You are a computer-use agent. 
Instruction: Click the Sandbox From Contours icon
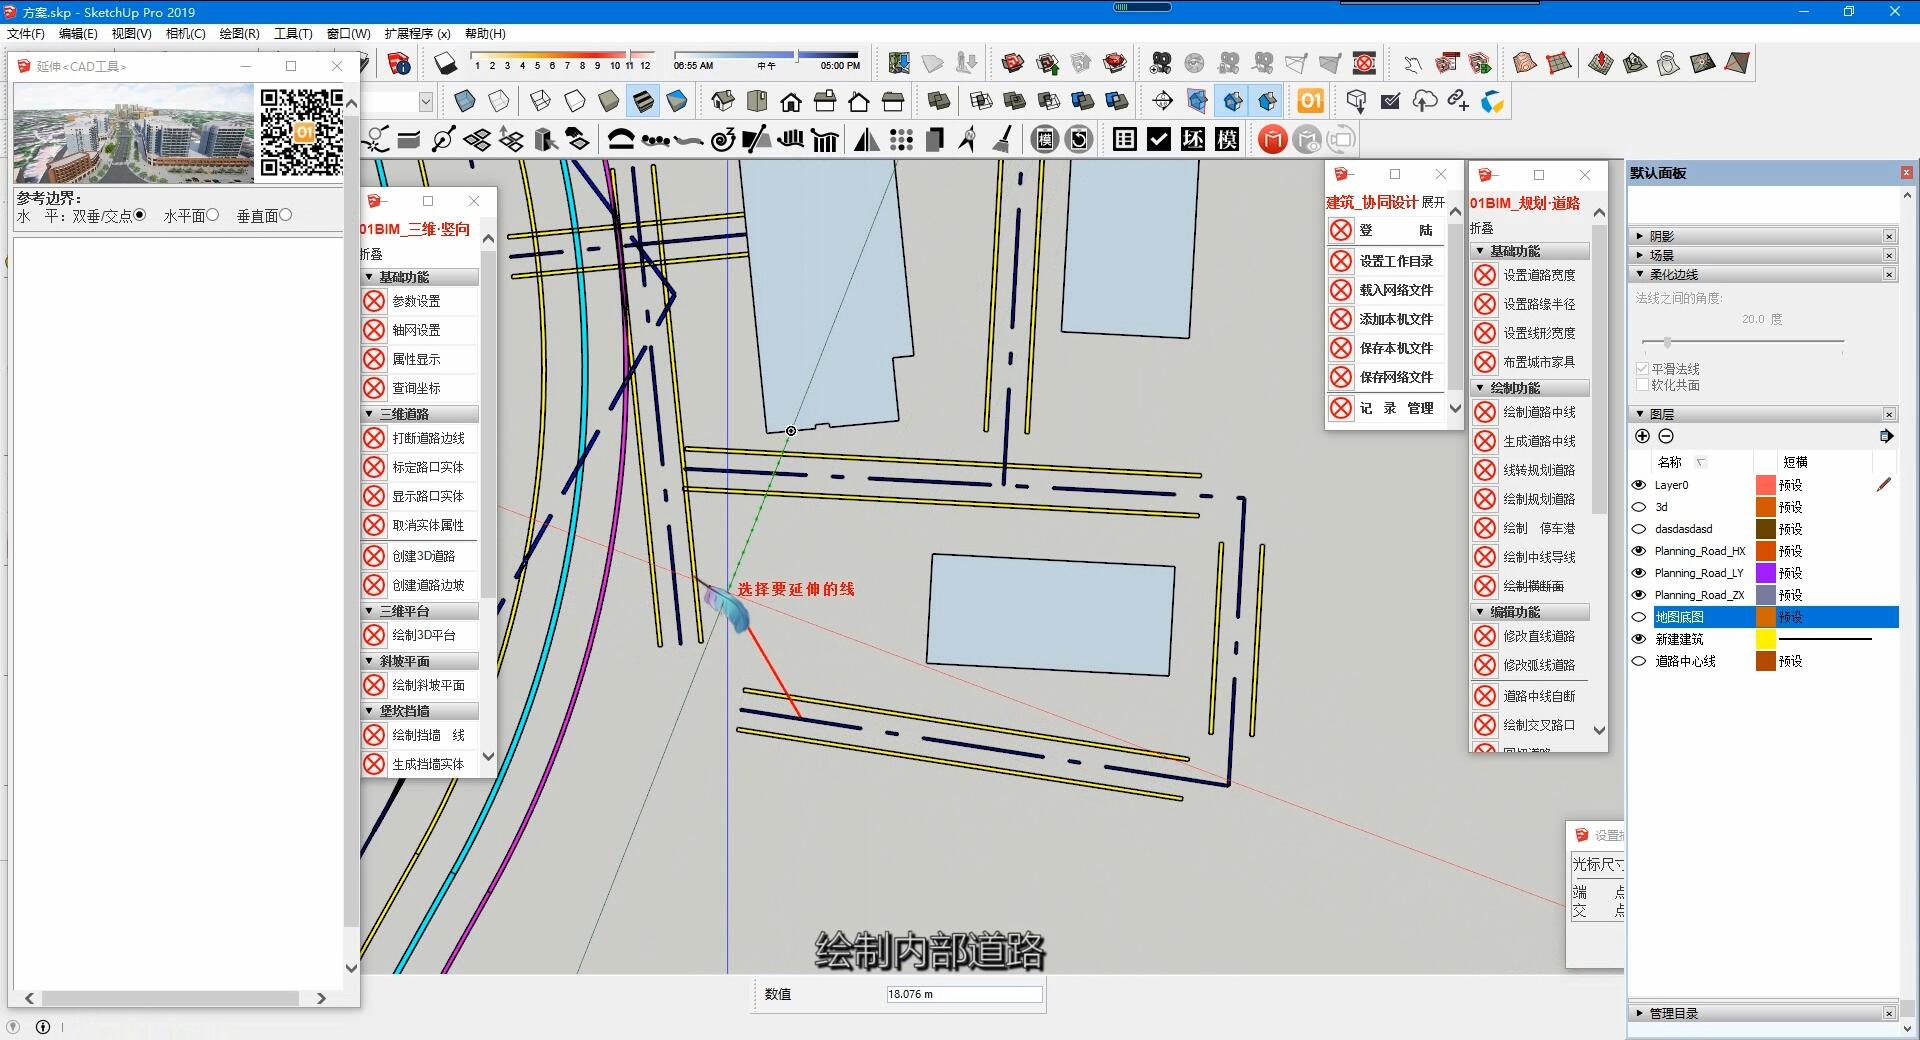(x=1525, y=63)
